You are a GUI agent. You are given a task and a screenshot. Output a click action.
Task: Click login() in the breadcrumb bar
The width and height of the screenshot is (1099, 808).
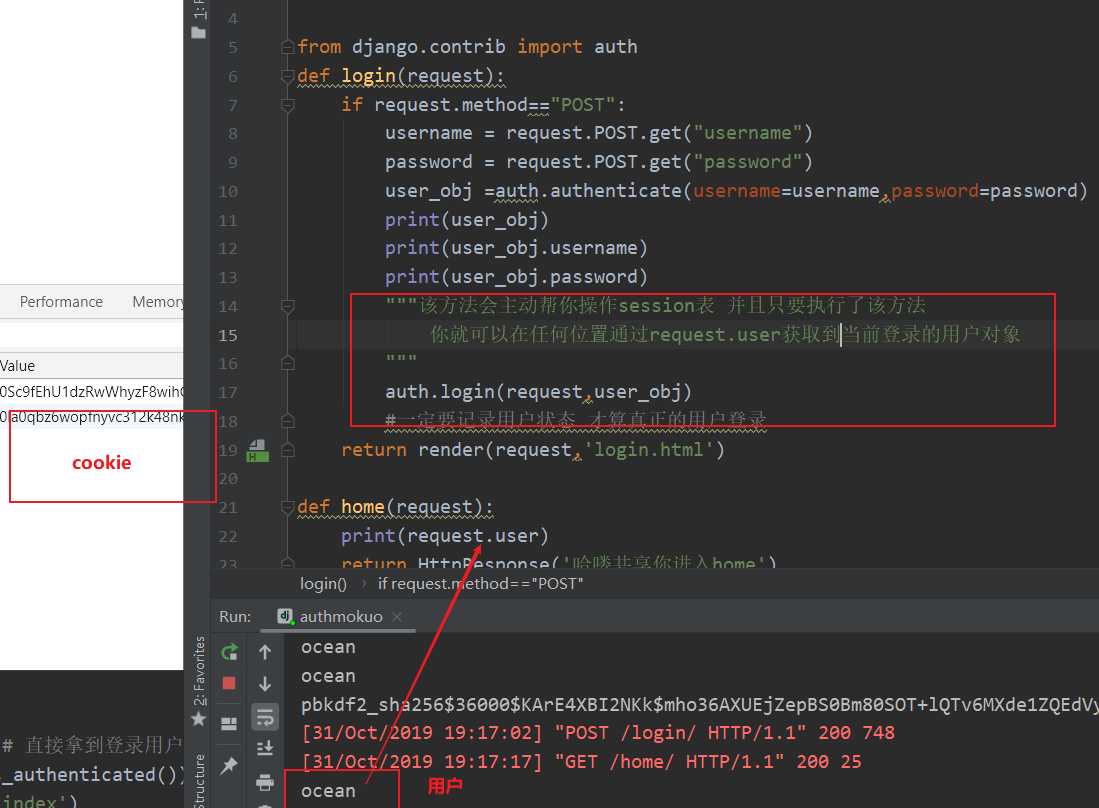pyautogui.click(x=323, y=583)
